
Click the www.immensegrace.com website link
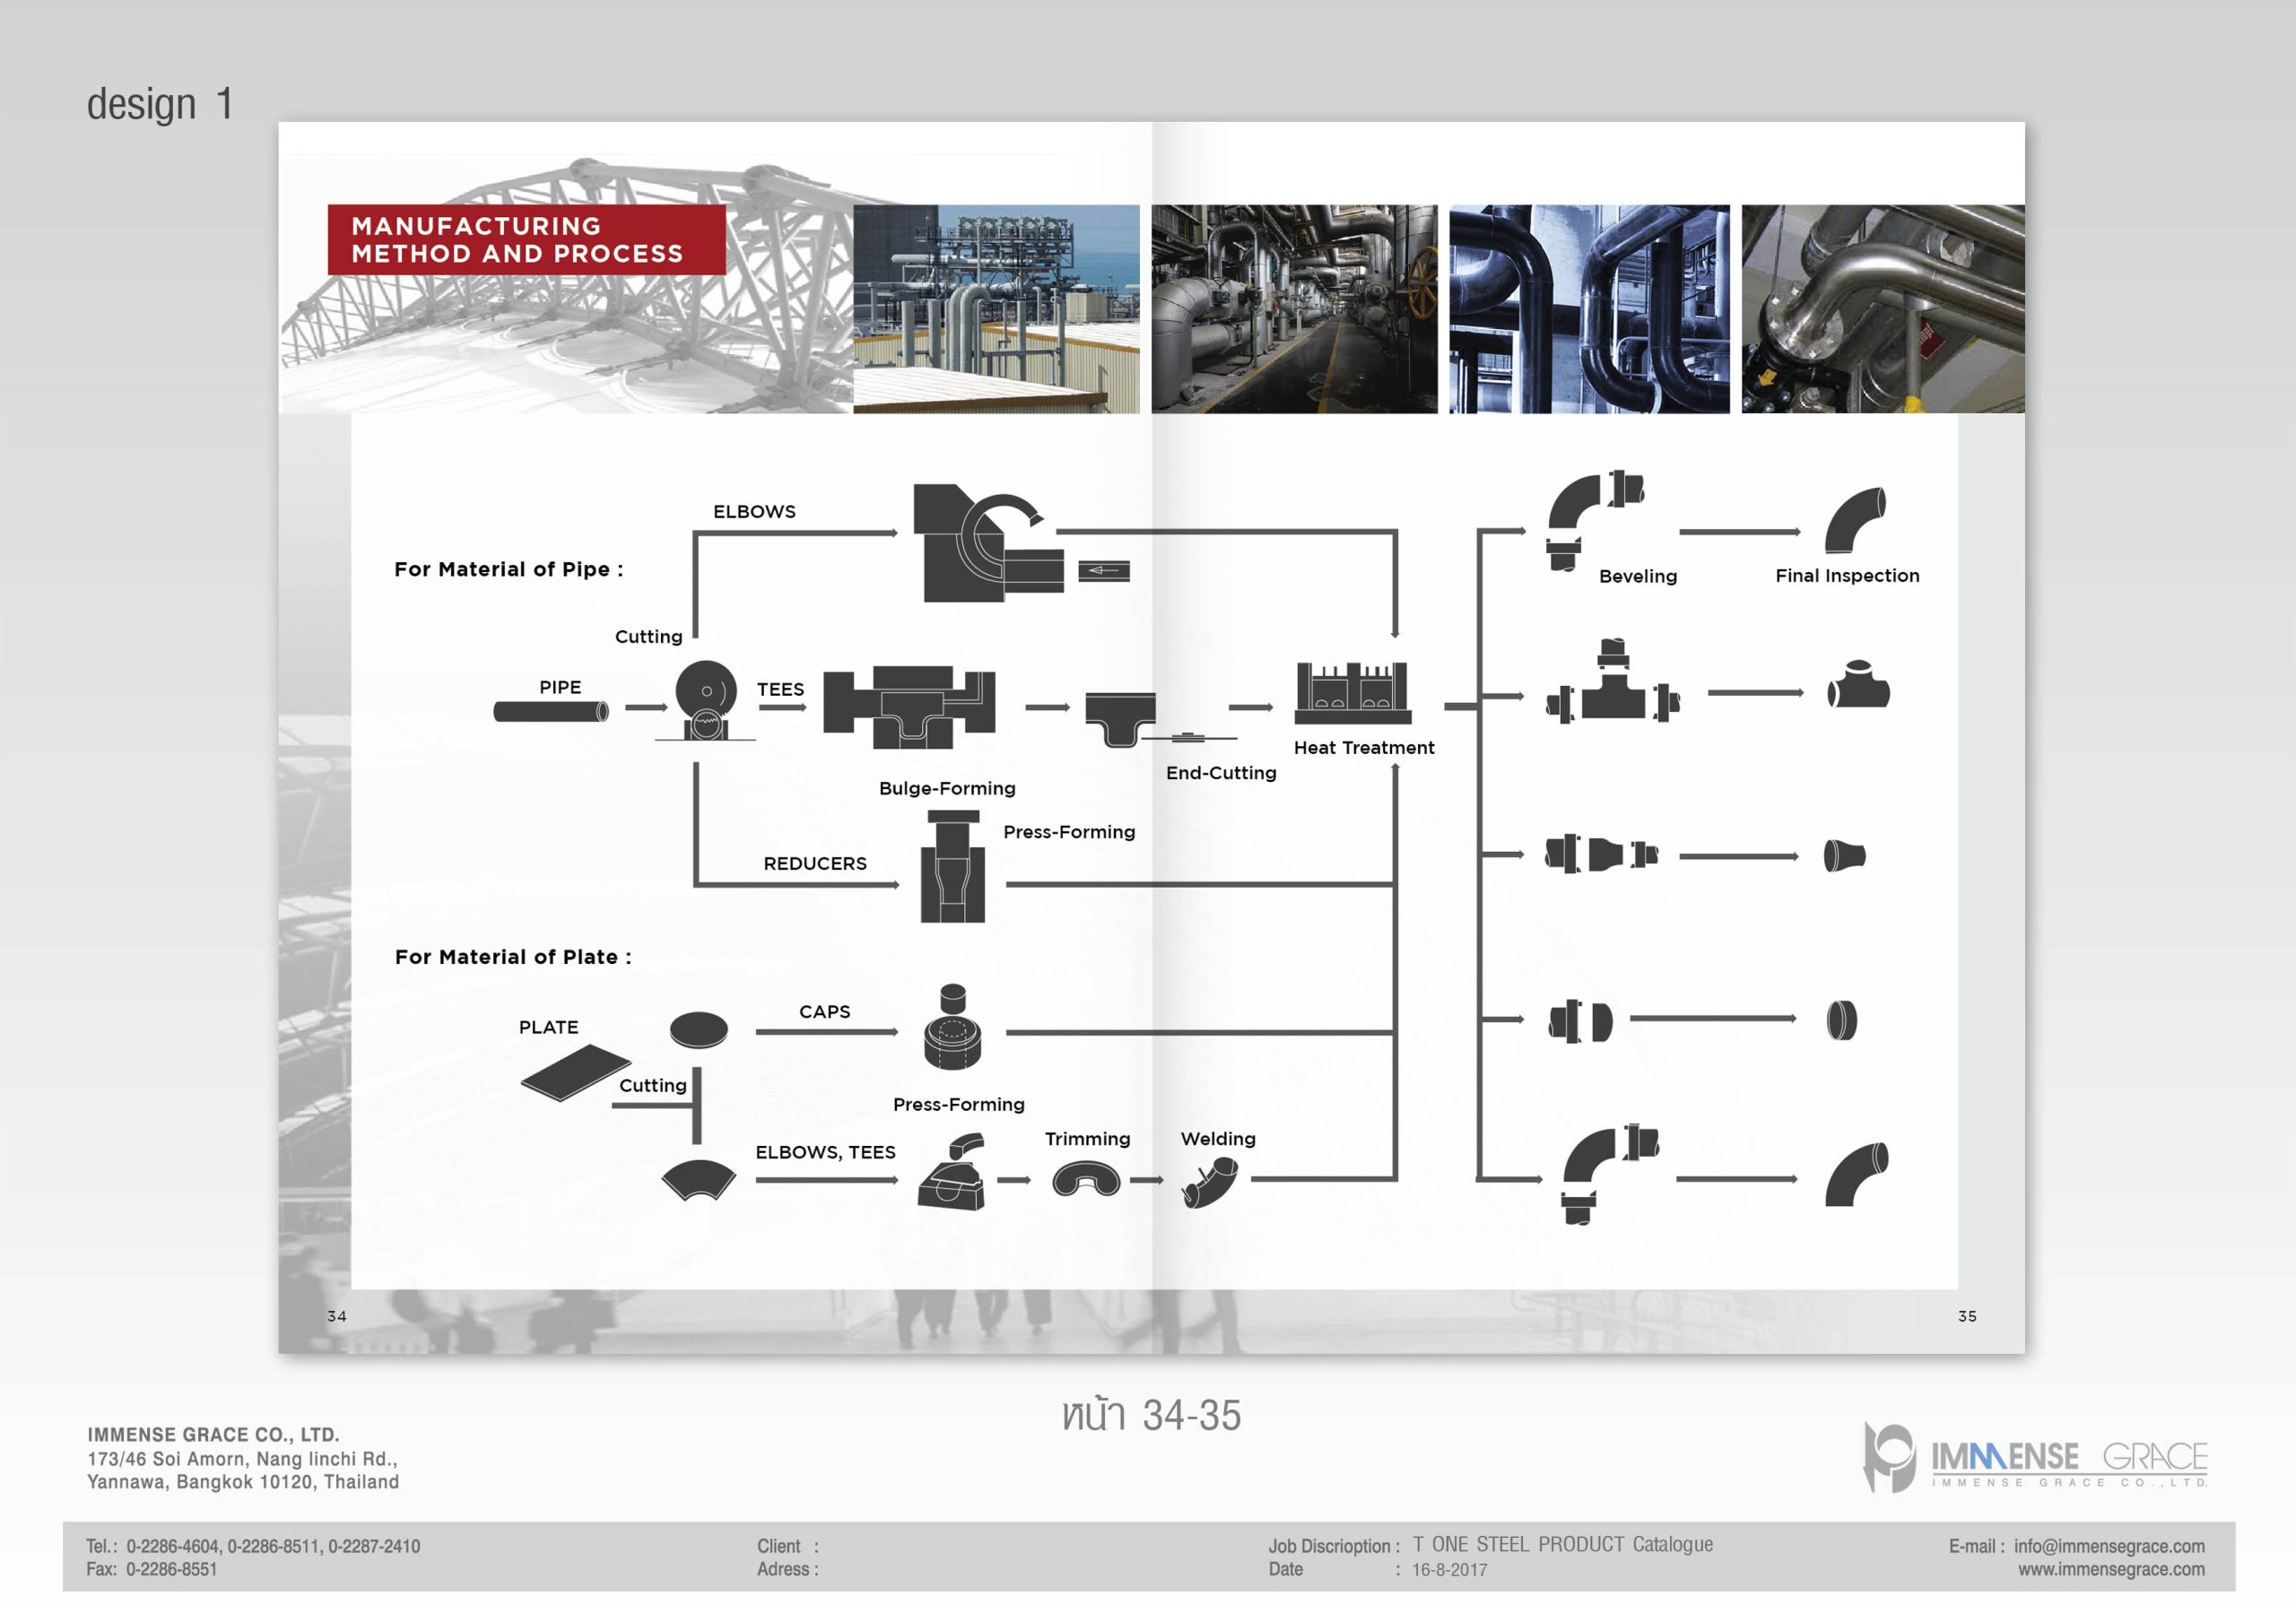click(x=2110, y=1569)
